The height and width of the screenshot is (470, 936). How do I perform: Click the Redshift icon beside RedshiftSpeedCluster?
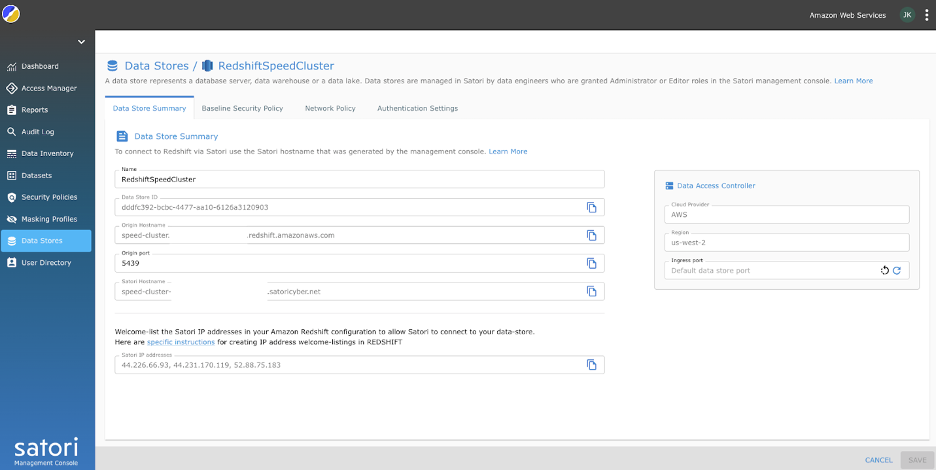coord(207,66)
